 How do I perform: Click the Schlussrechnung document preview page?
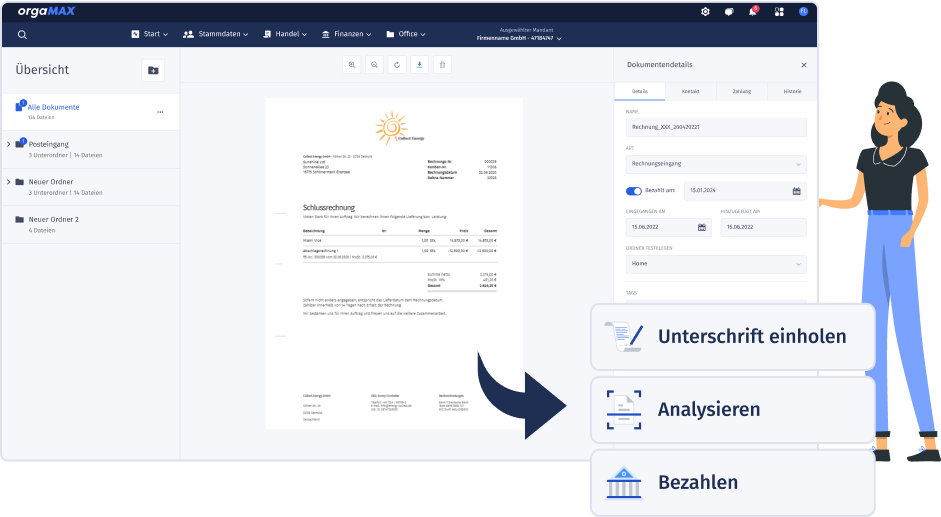(x=394, y=264)
